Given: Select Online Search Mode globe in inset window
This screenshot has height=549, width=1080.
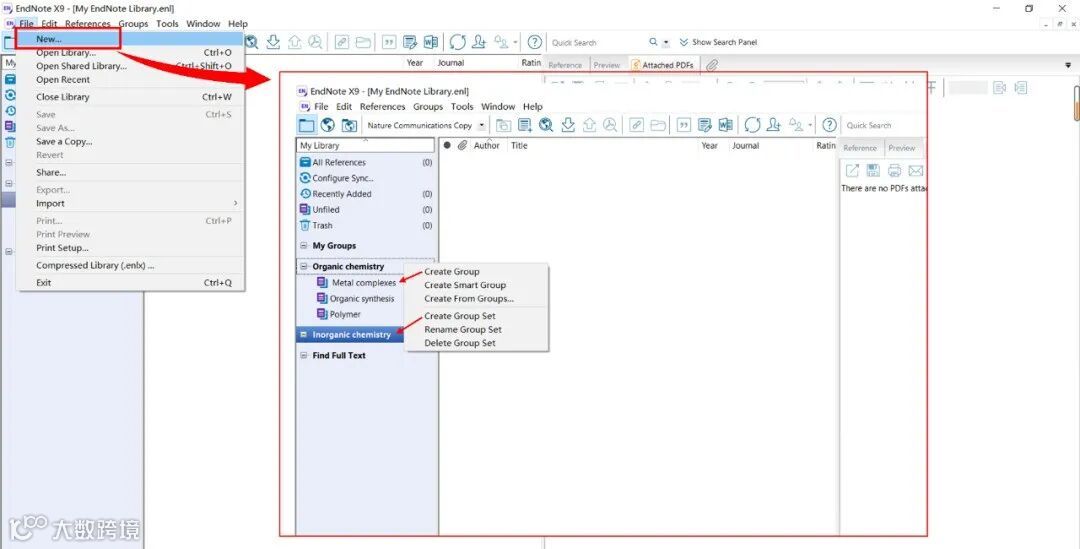Looking at the screenshot, I should click(x=328, y=125).
